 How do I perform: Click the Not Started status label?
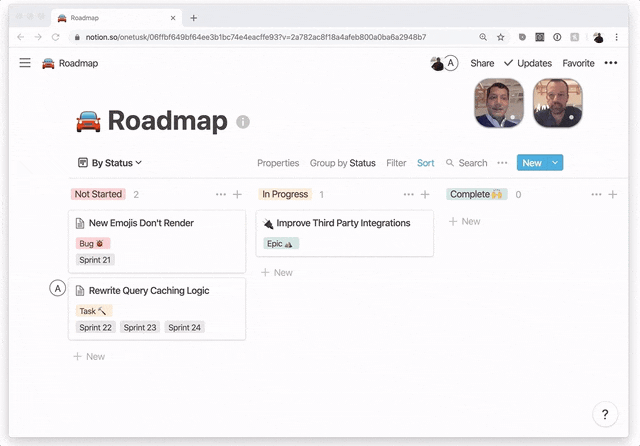point(98,194)
